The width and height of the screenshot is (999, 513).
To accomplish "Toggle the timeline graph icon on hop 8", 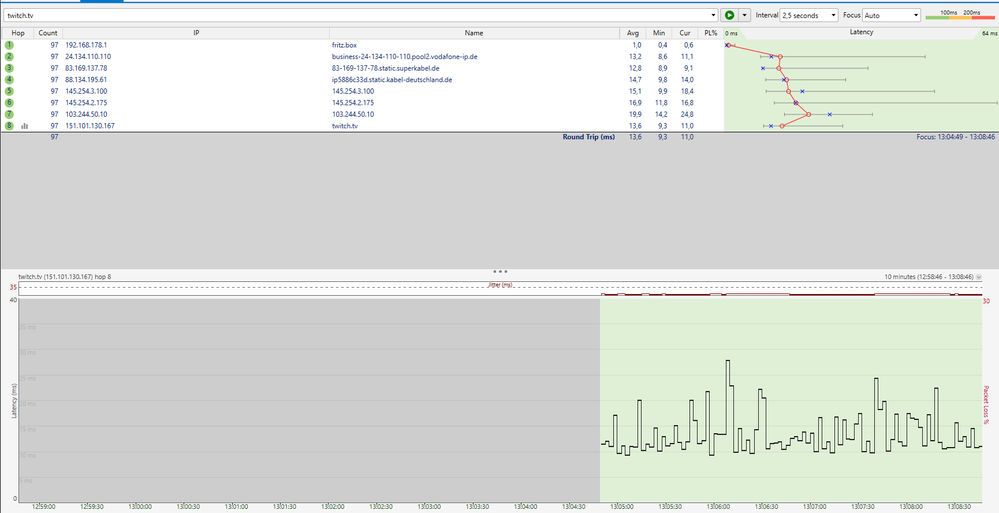I will coord(25,126).
